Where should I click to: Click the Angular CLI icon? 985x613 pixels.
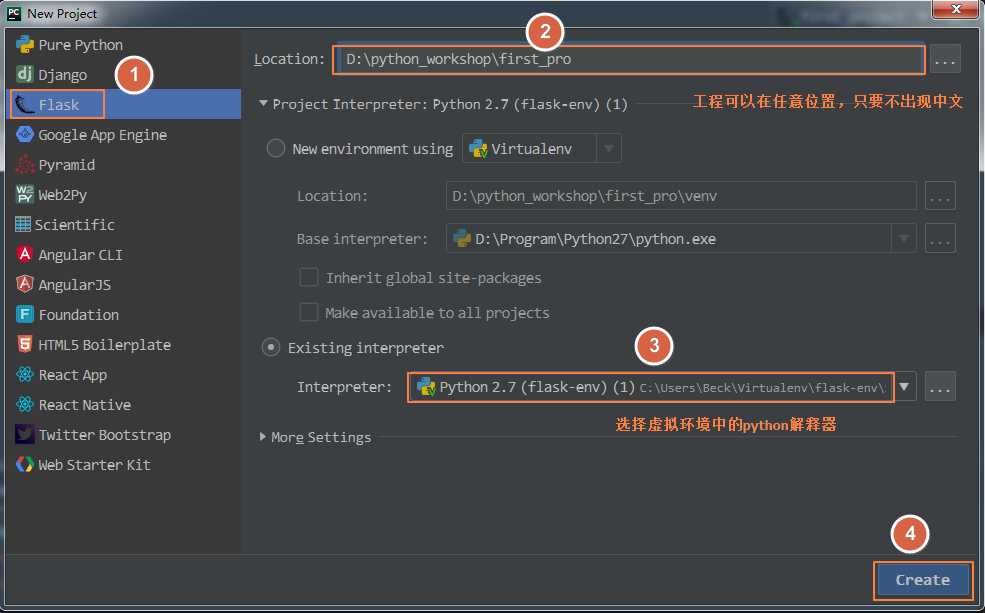pyautogui.click(x=24, y=254)
